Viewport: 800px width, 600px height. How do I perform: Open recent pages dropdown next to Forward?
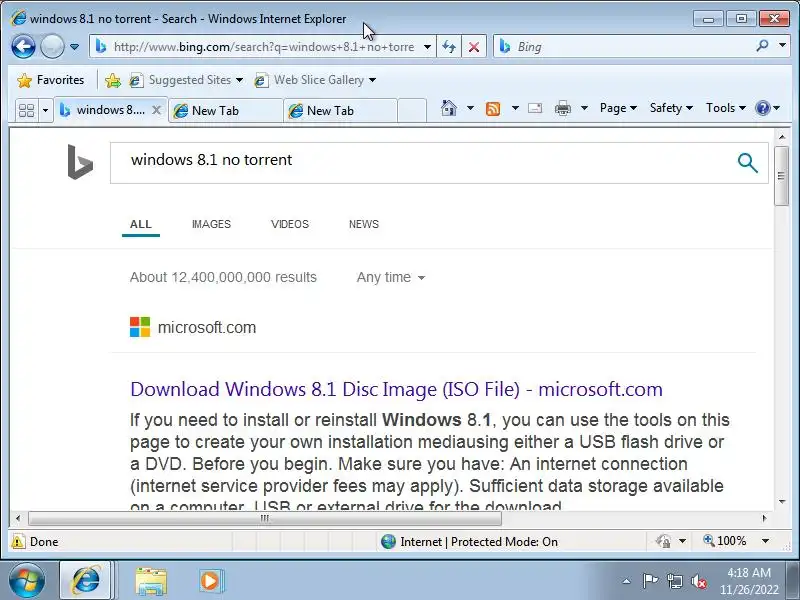point(74,47)
